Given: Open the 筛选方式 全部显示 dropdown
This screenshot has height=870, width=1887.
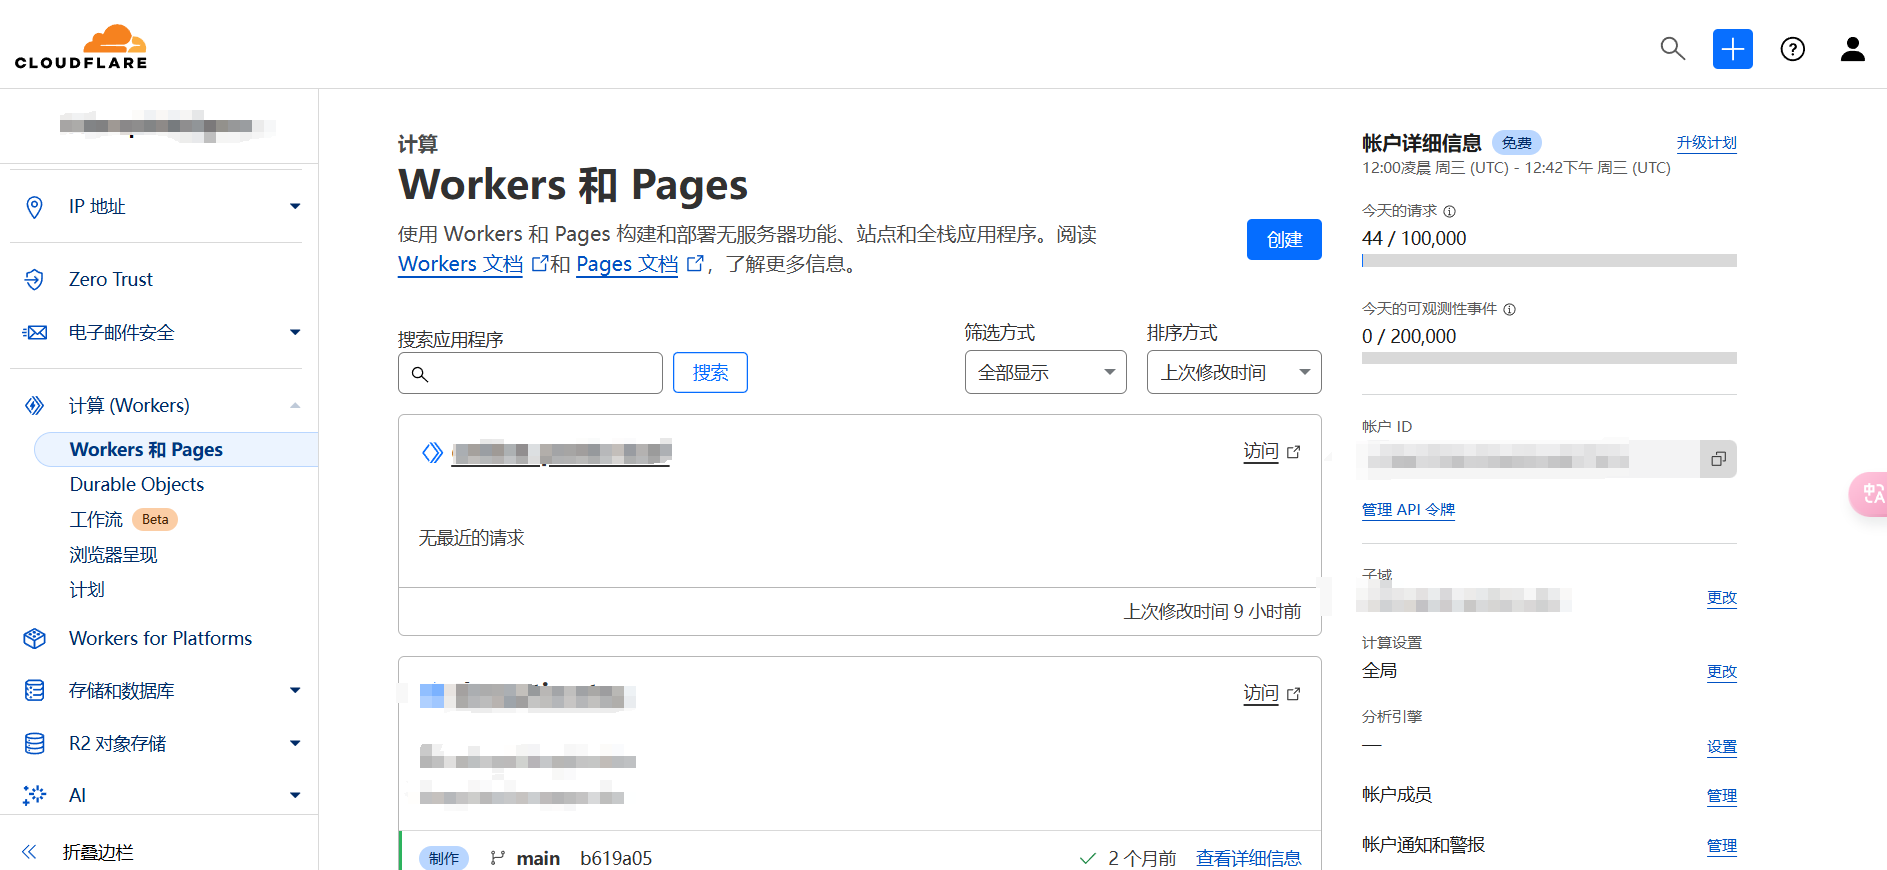Looking at the screenshot, I should pyautogui.click(x=1045, y=372).
